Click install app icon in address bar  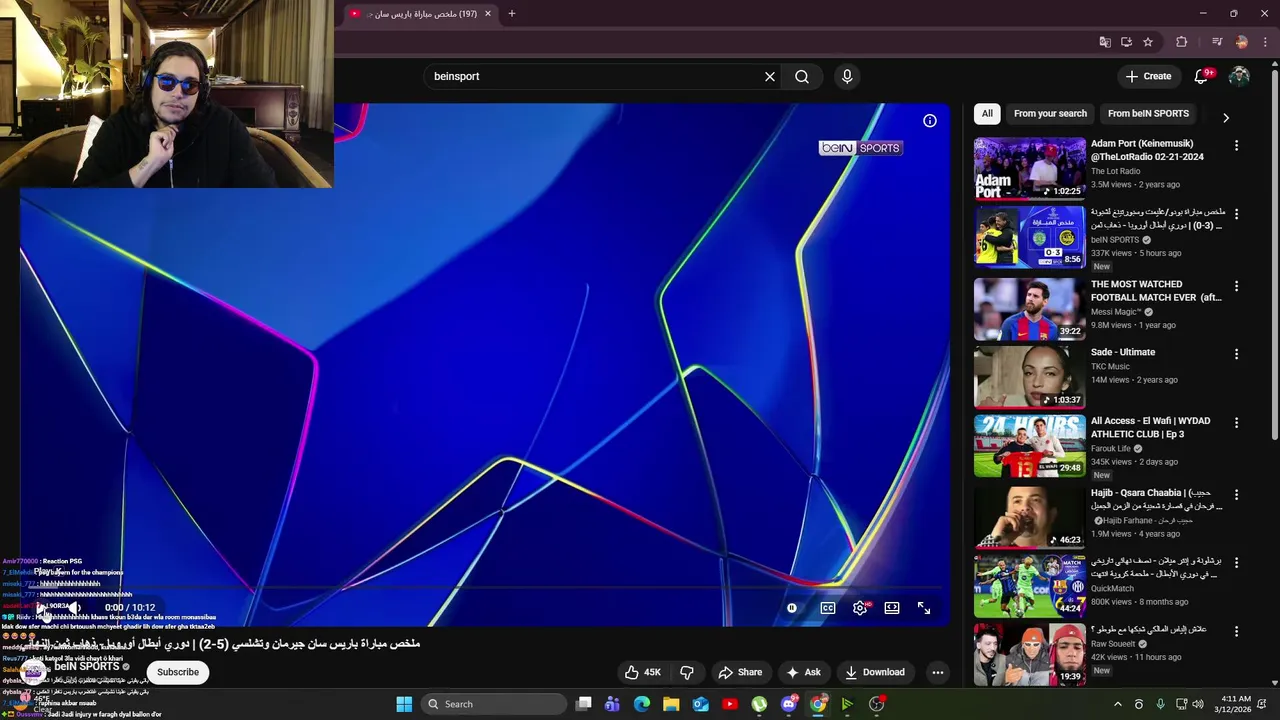[x=1126, y=42]
